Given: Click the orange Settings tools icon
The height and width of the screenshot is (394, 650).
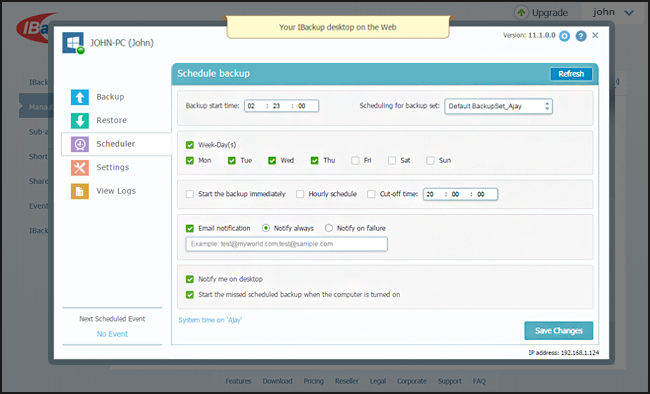Looking at the screenshot, I should click(x=80, y=168).
